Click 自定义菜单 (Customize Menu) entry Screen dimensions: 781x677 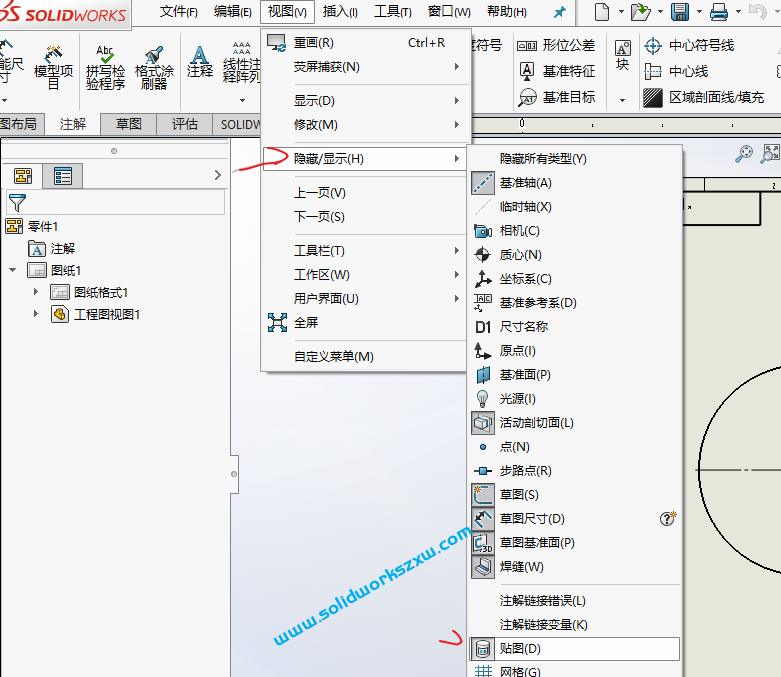click(333, 357)
